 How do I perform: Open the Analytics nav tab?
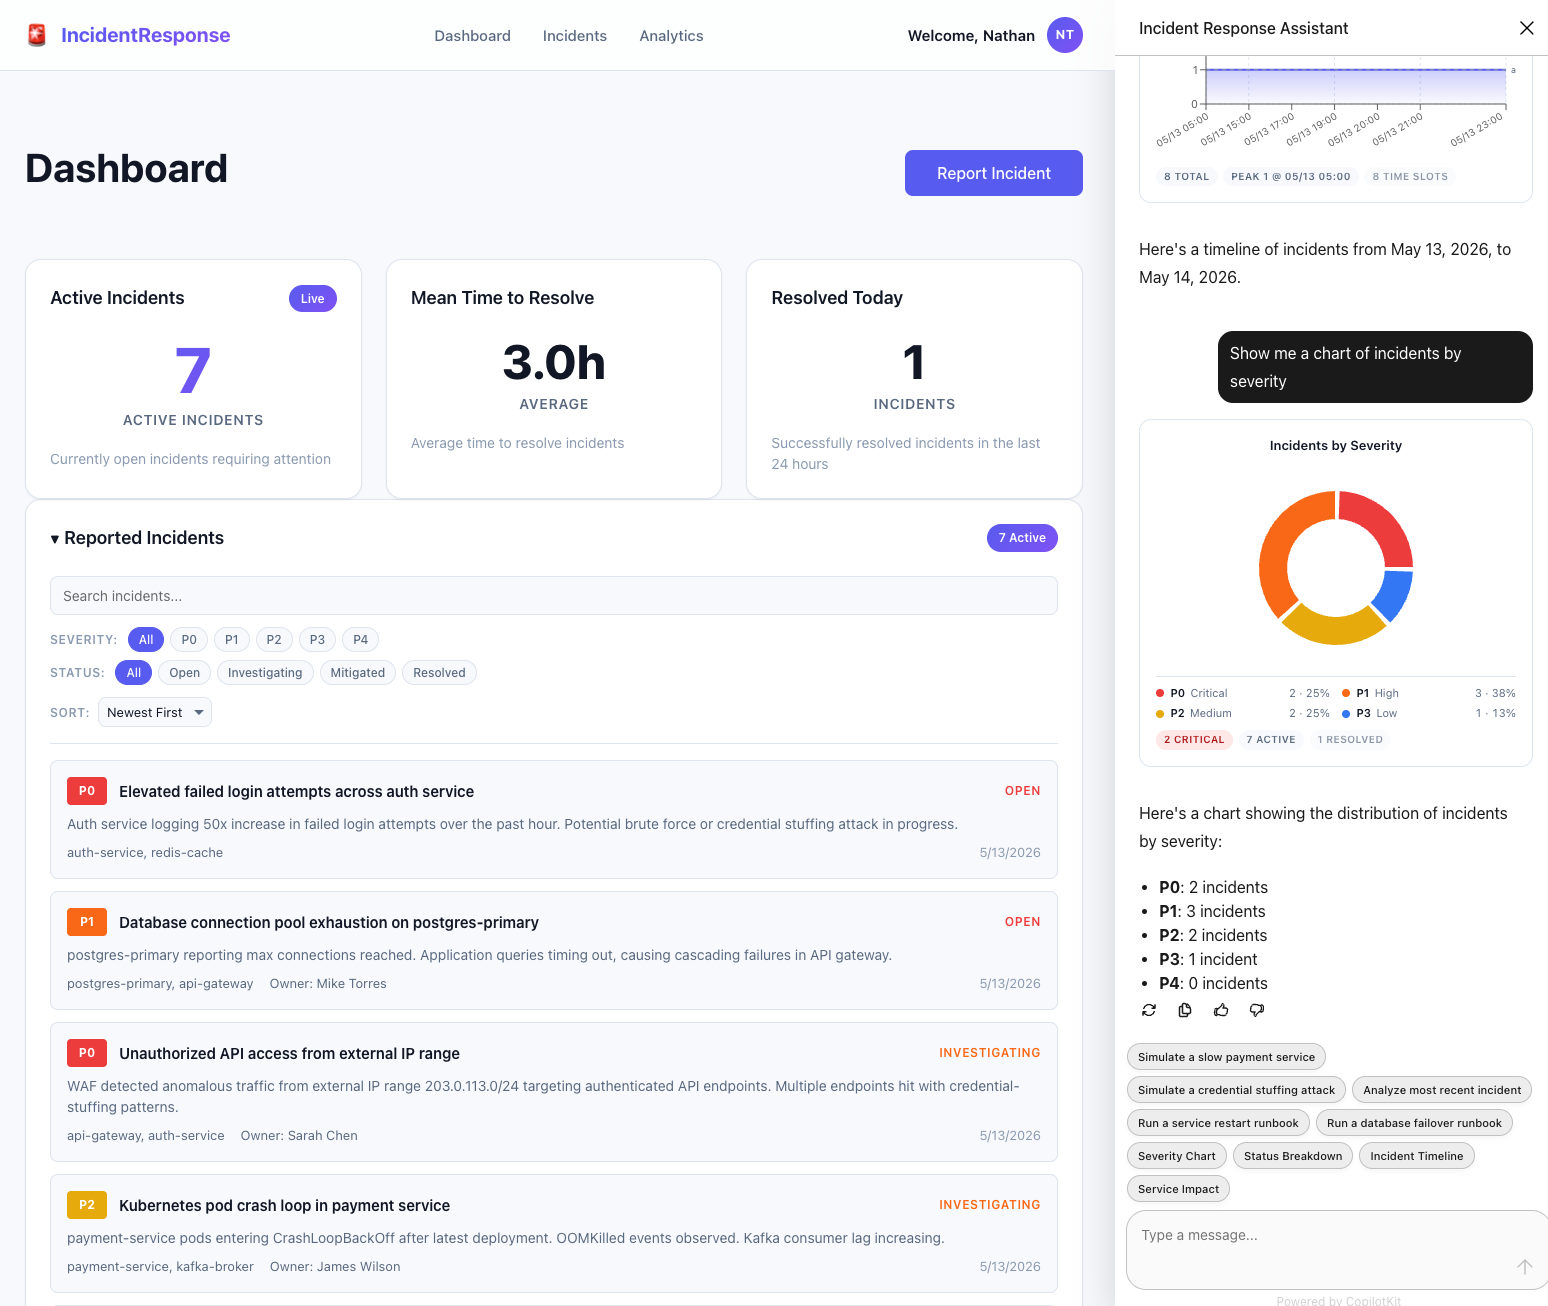point(671,36)
